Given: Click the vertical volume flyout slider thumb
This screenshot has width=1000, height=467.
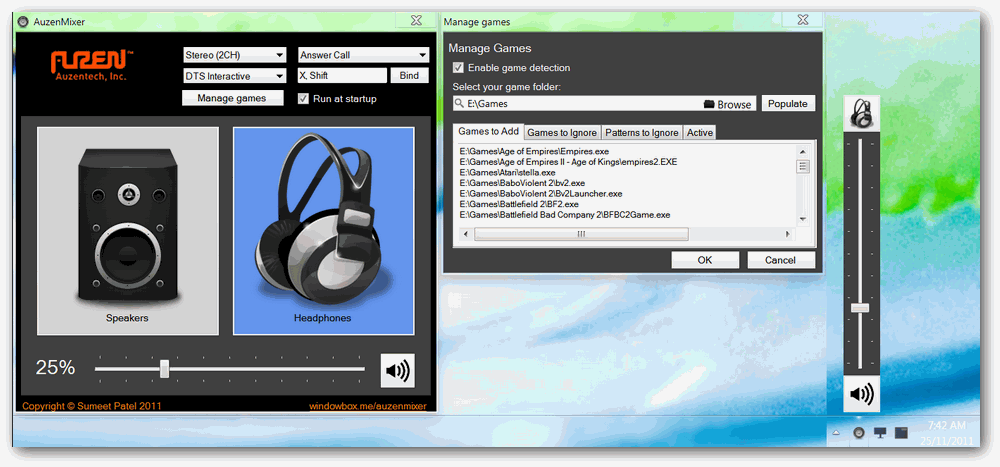Looking at the screenshot, I should tap(860, 308).
